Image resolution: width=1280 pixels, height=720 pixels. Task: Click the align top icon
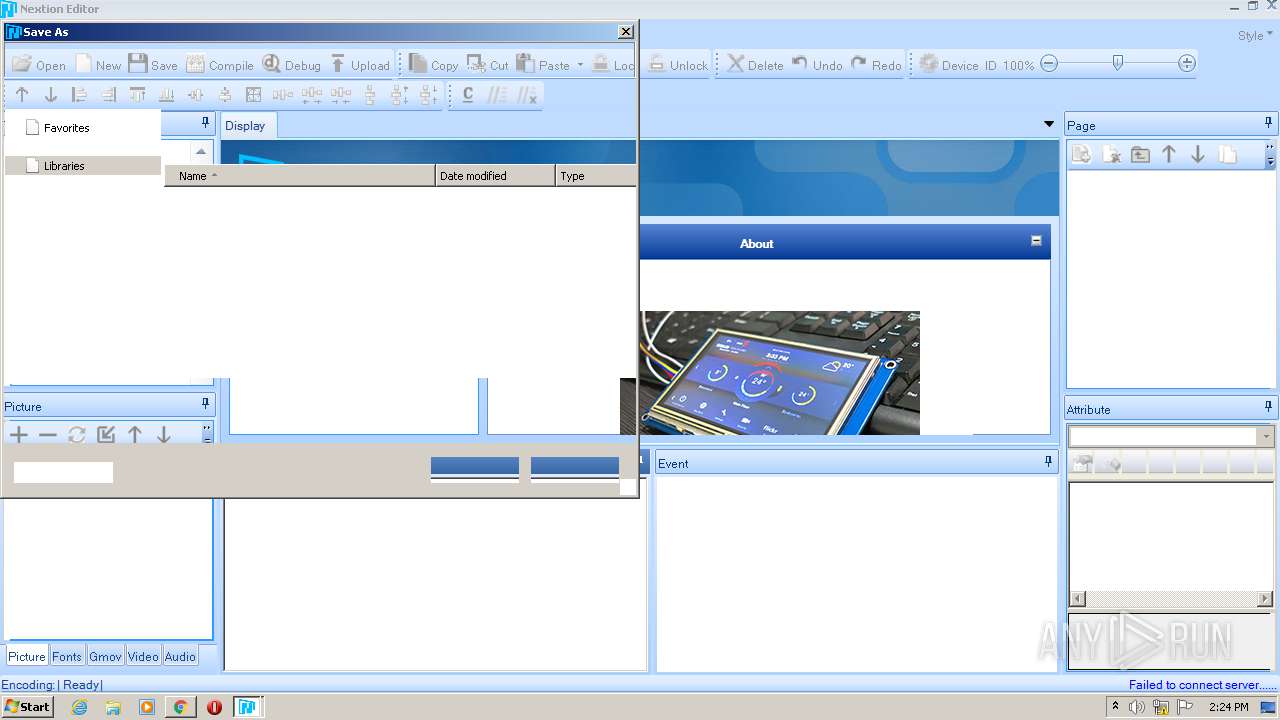(137, 95)
